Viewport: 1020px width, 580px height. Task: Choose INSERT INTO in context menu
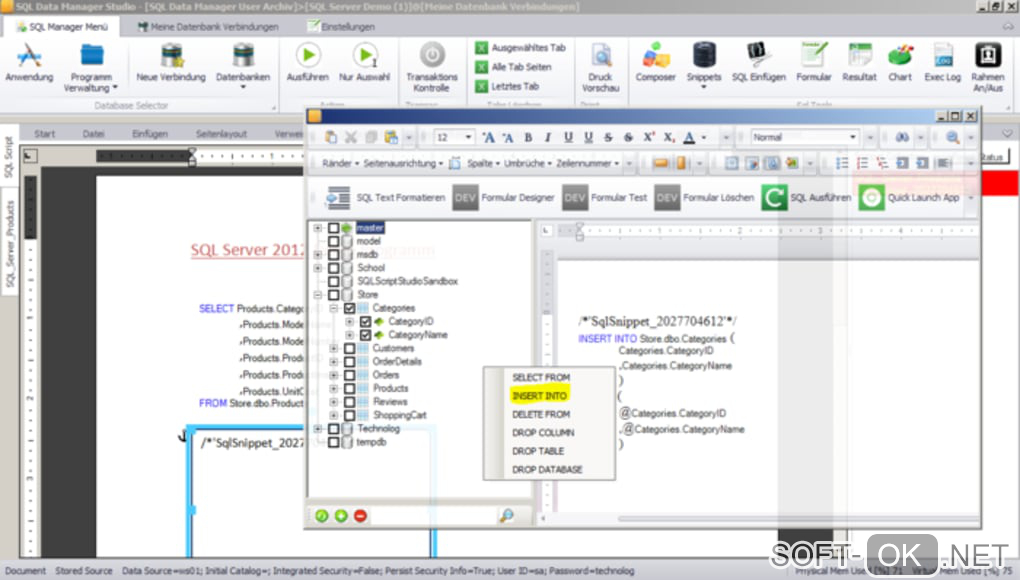click(x=539, y=395)
